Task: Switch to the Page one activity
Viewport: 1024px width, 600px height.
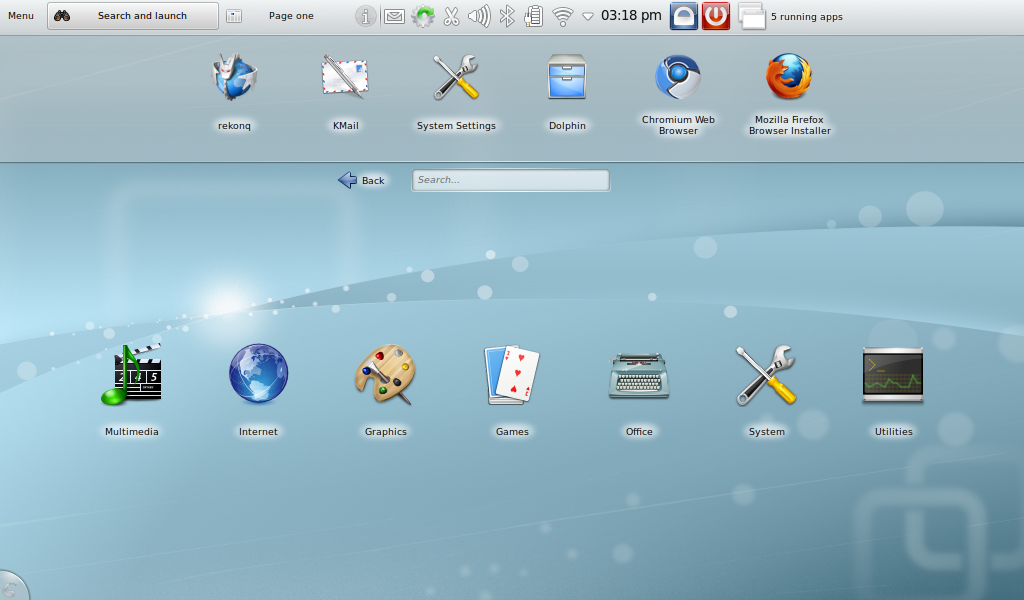Action: coord(291,16)
